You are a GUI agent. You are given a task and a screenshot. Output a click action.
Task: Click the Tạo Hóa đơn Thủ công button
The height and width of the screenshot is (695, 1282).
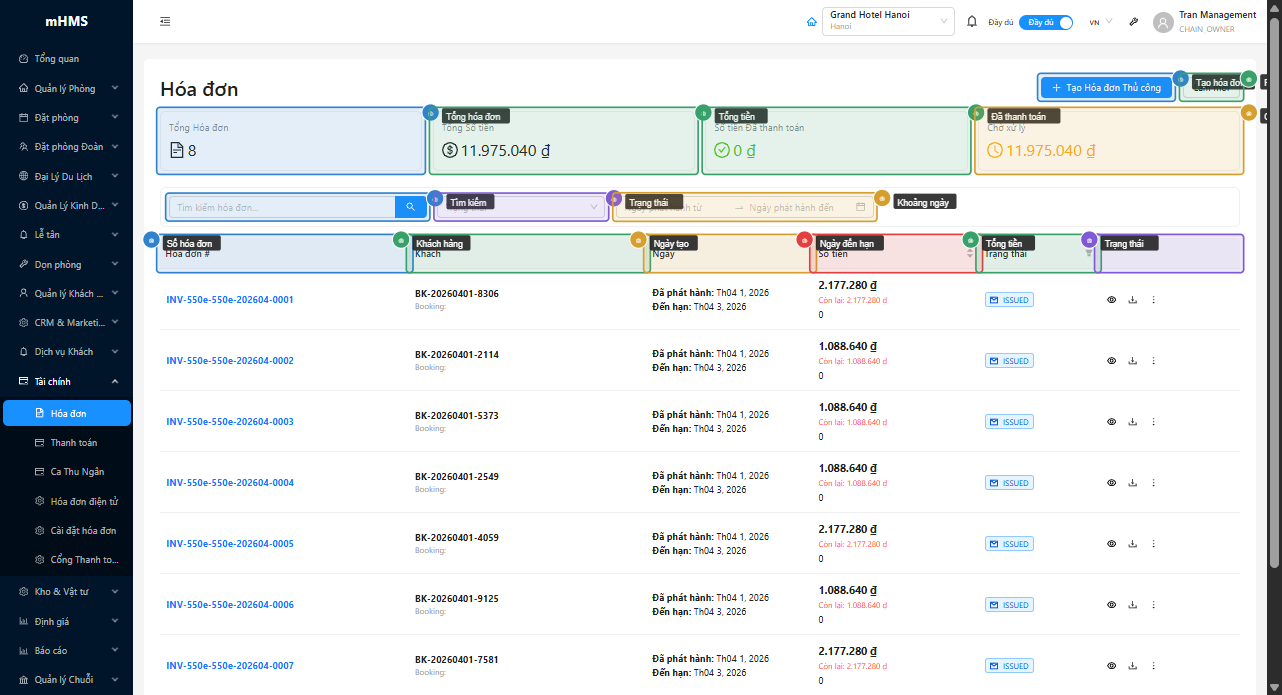[1106, 88]
